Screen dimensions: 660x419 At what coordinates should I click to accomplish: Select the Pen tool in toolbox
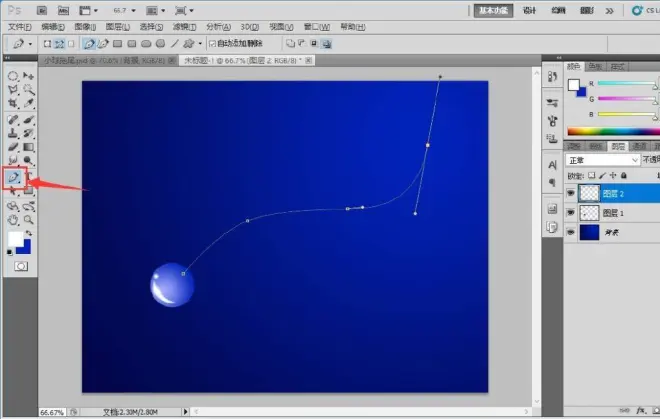pos(13,177)
